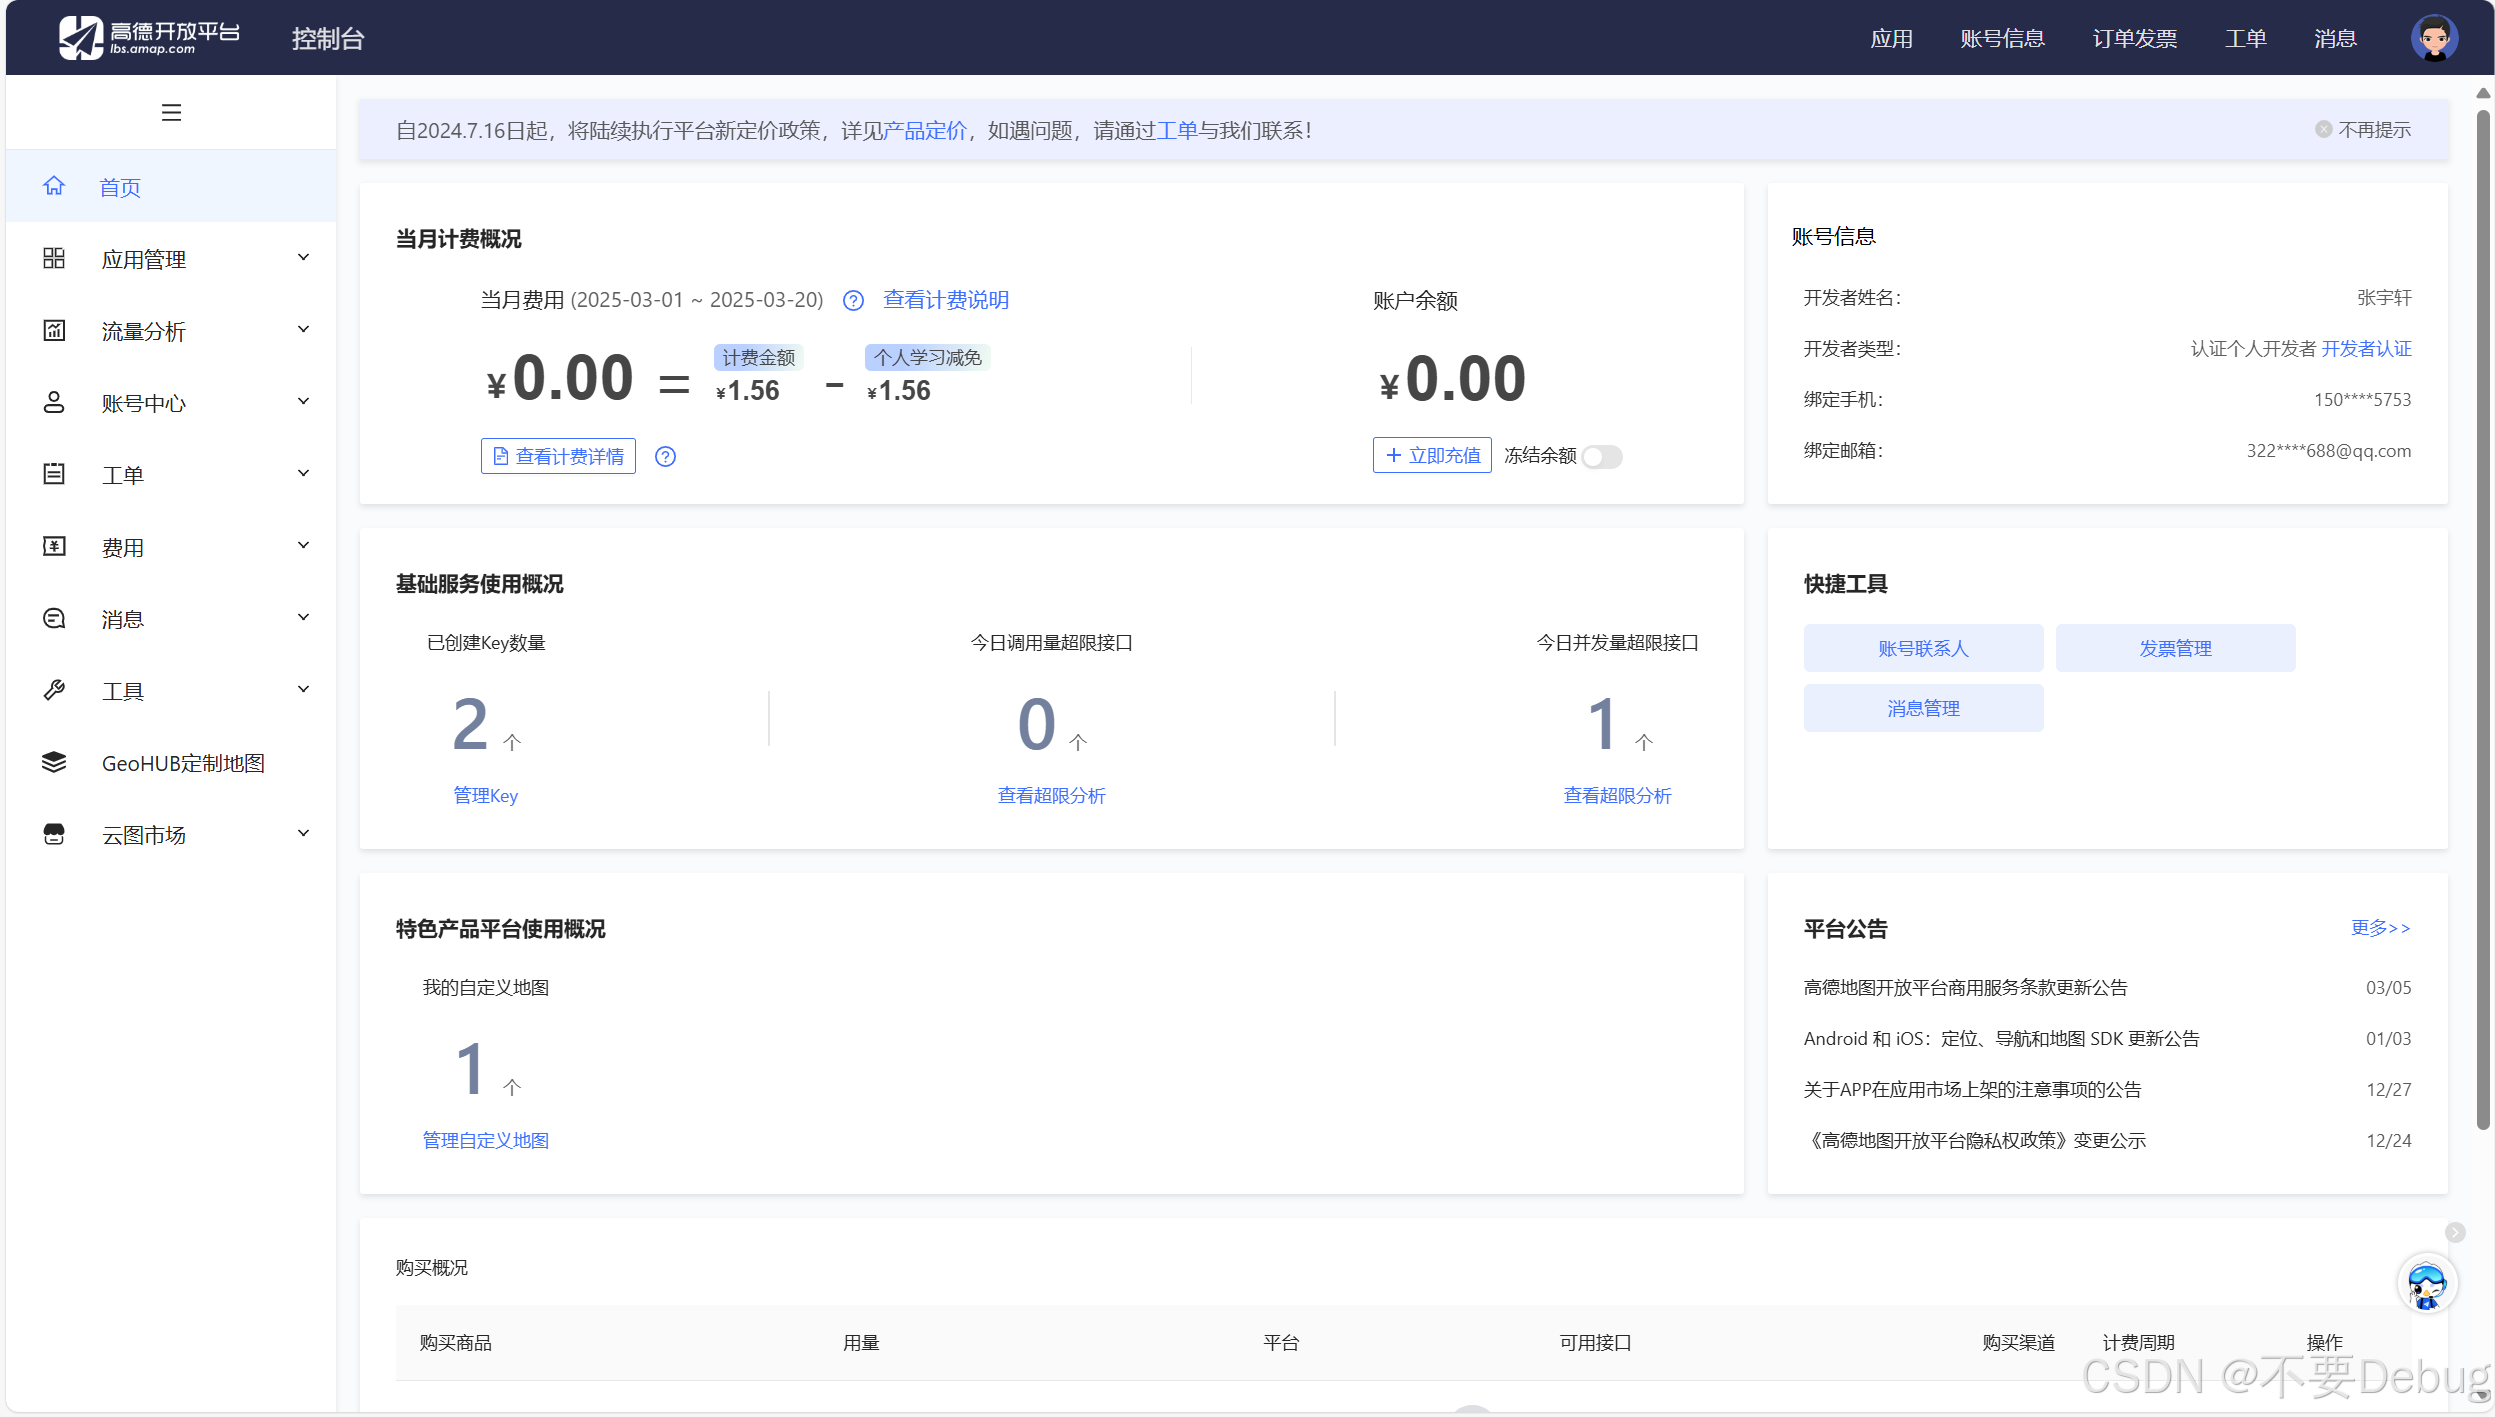
Task: Toggle the 冻结余额 switch
Action: [x=1601, y=457]
